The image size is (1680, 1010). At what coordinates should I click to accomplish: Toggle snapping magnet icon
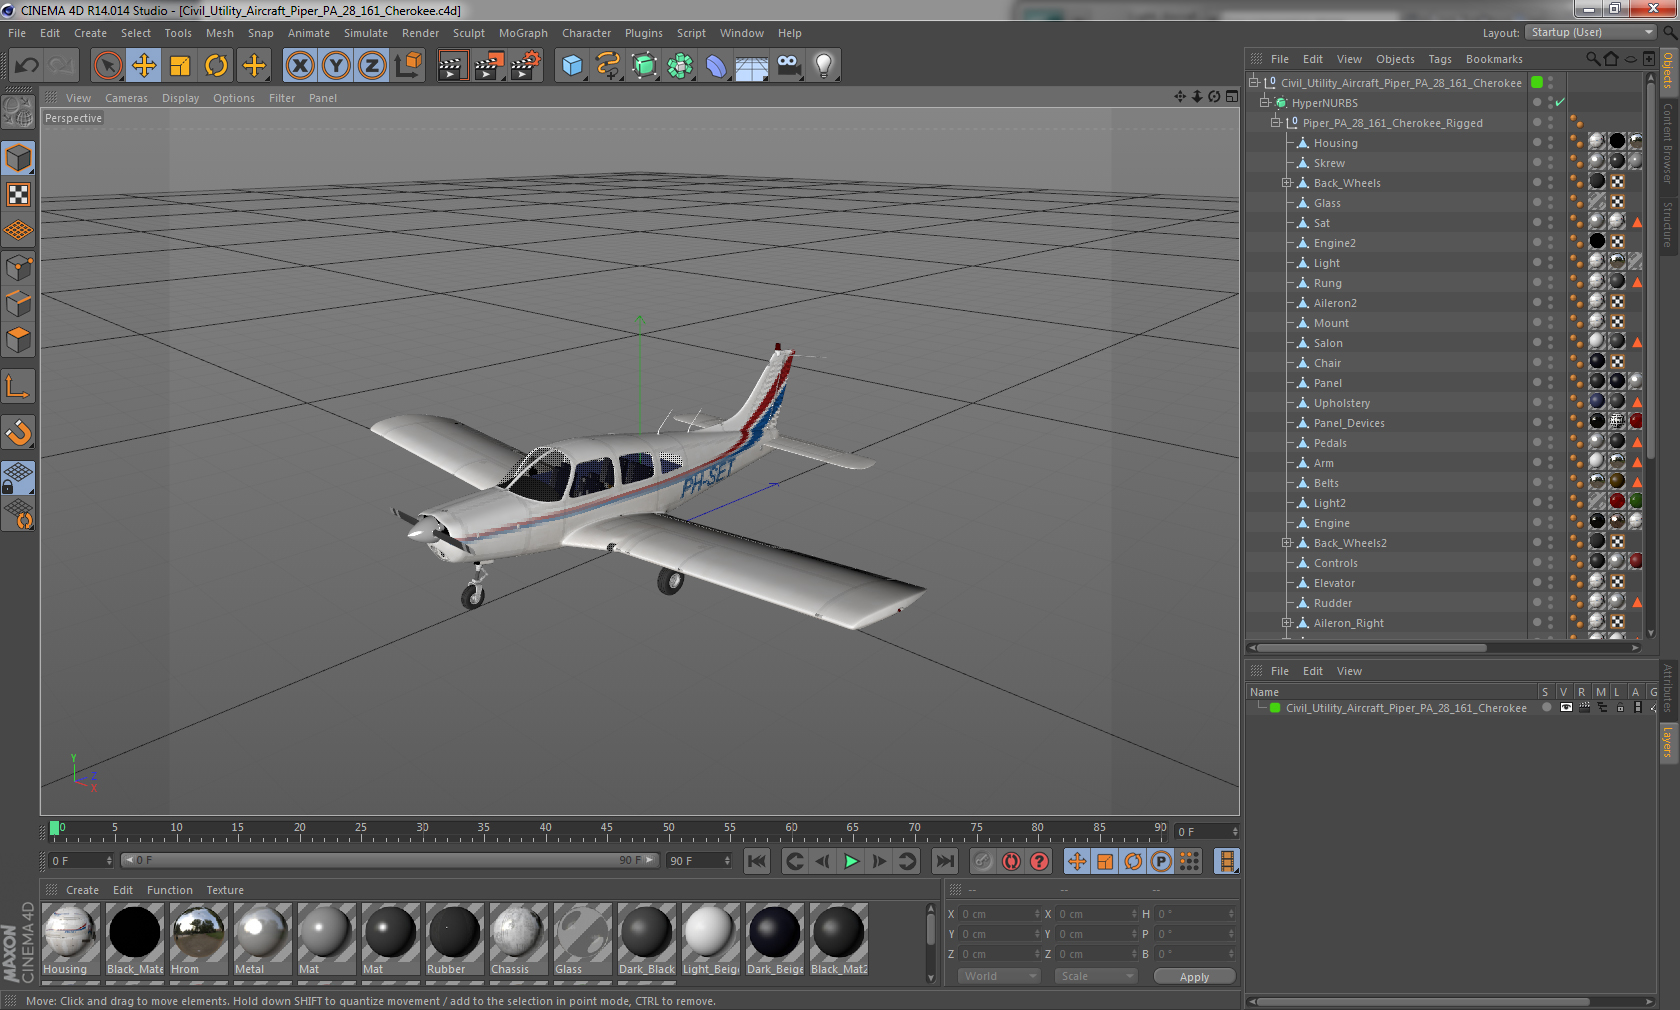tap(18, 433)
